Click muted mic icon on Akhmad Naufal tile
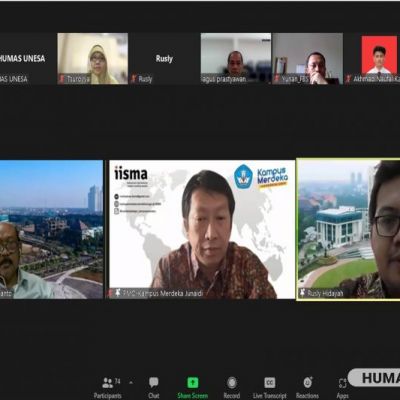 (x=349, y=79)
